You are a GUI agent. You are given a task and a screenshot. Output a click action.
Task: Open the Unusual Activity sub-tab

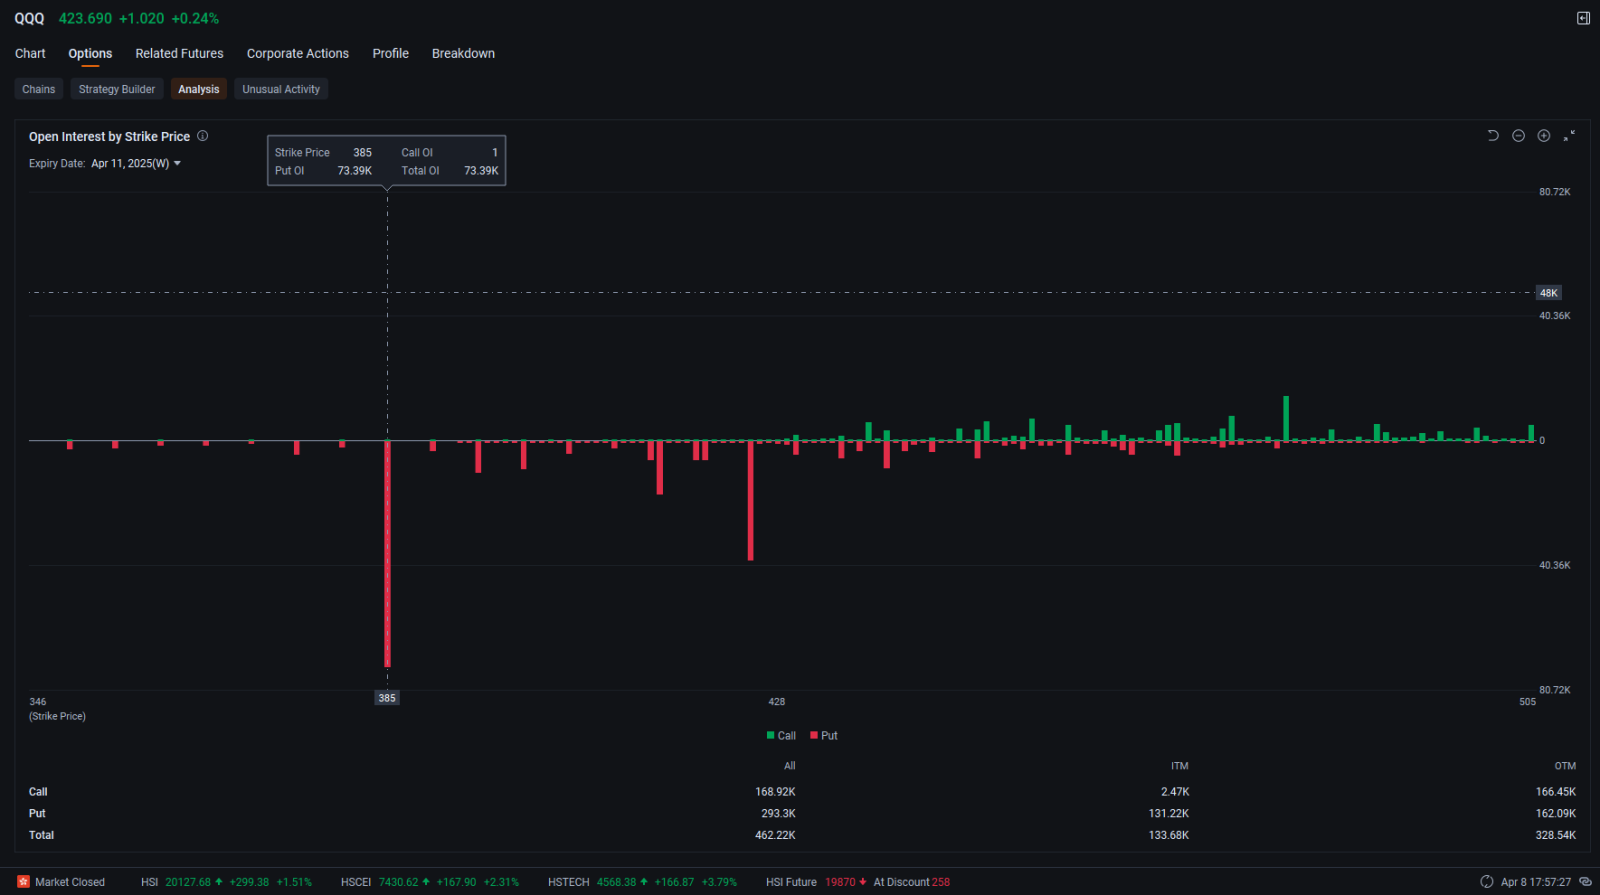coord(281,89)
